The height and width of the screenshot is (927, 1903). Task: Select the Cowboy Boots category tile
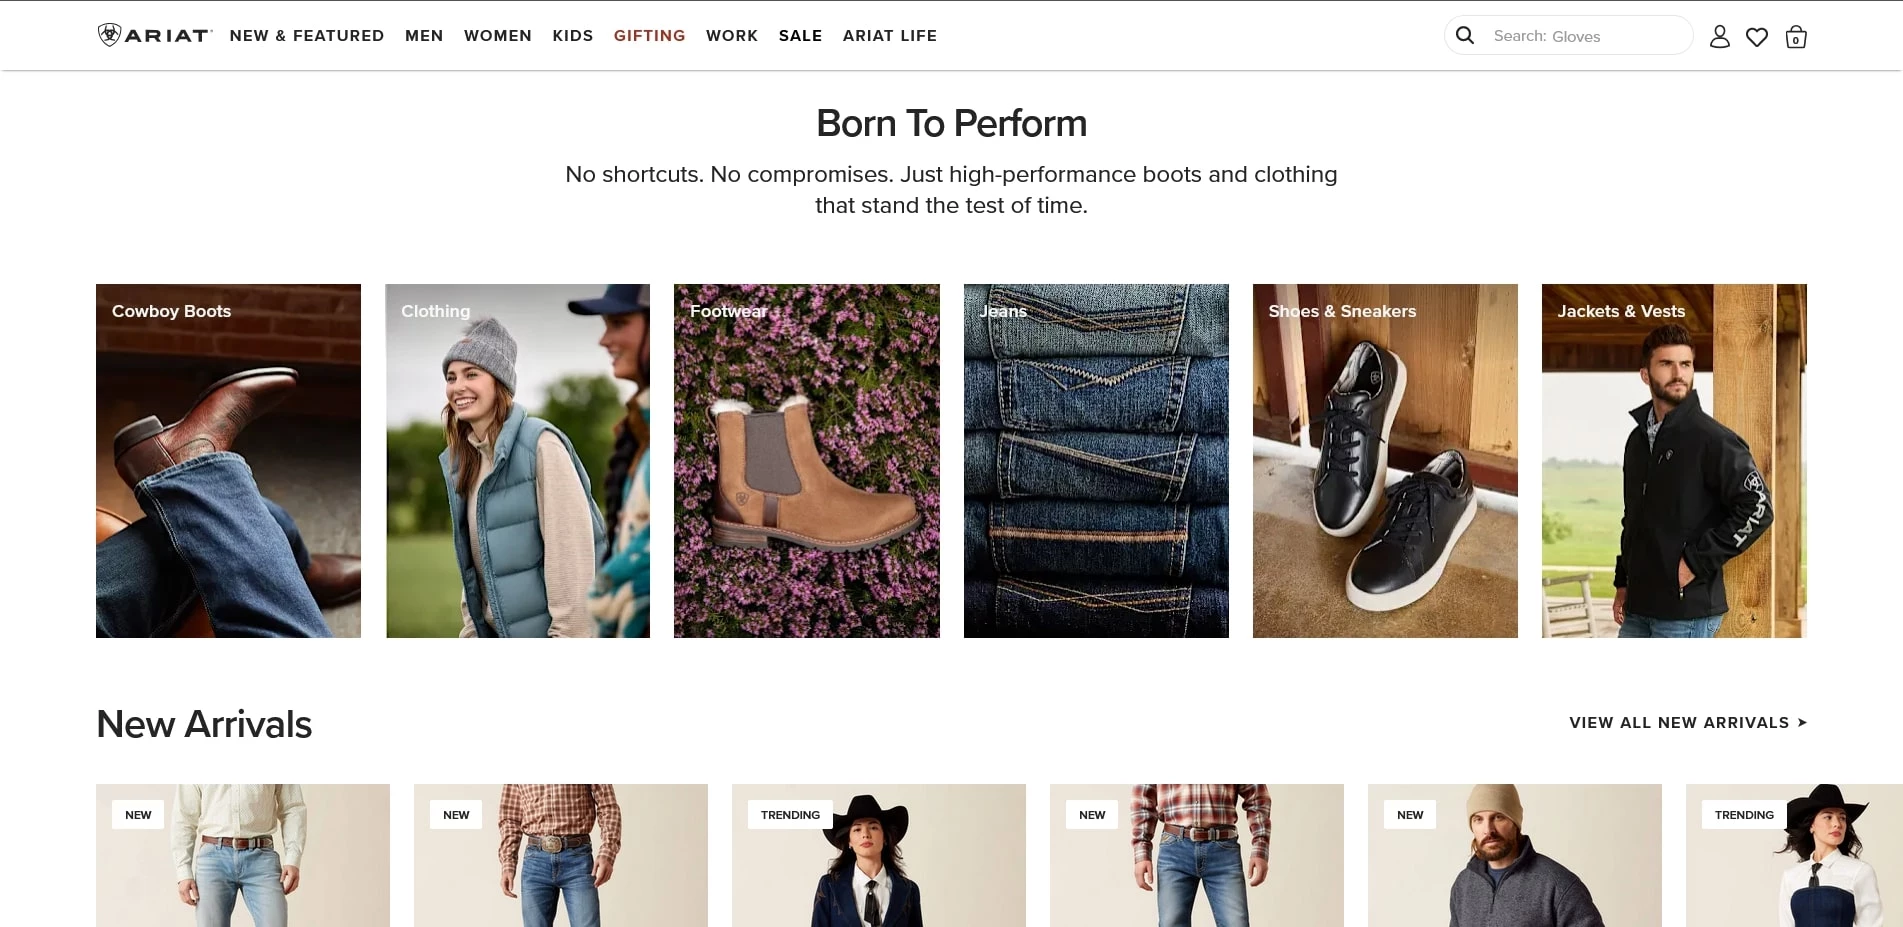(x=228, y=461)
